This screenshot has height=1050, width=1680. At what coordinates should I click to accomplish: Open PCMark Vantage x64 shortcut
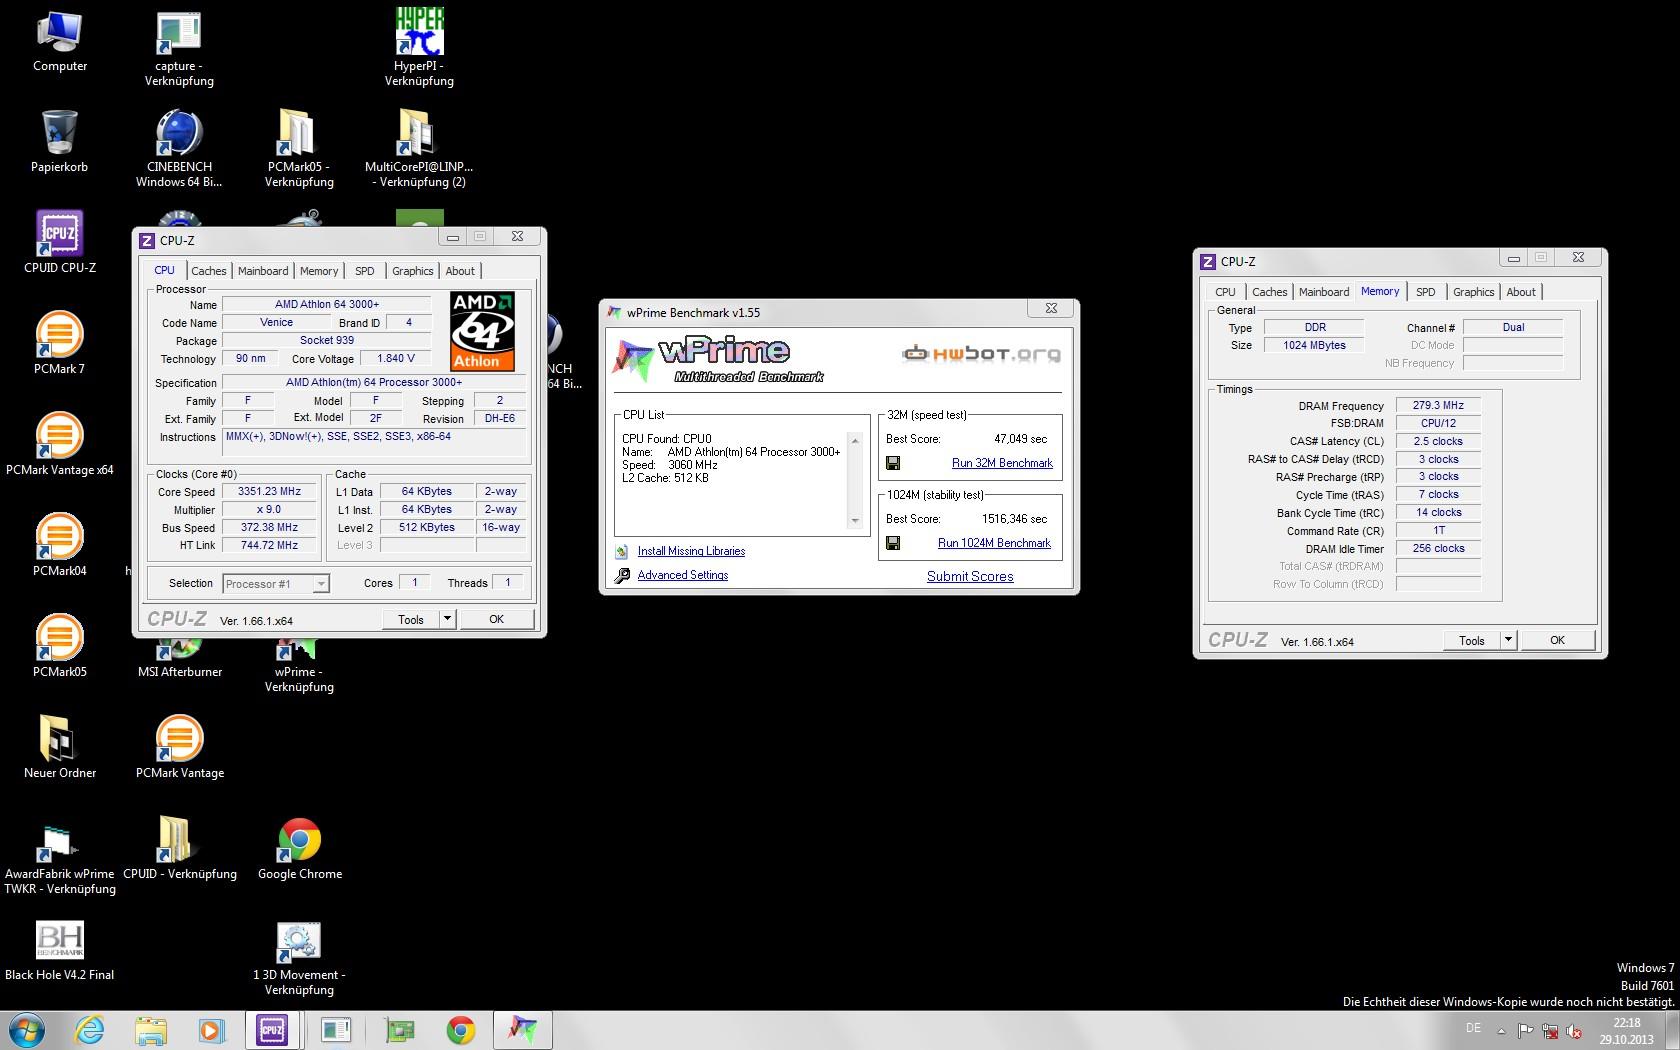(x=60, y=444)
